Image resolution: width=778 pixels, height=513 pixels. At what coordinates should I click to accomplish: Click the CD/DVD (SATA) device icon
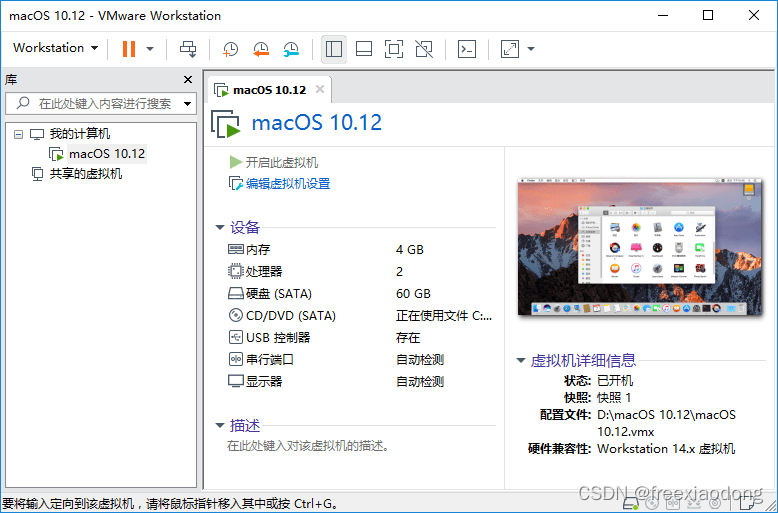(235, 315)
